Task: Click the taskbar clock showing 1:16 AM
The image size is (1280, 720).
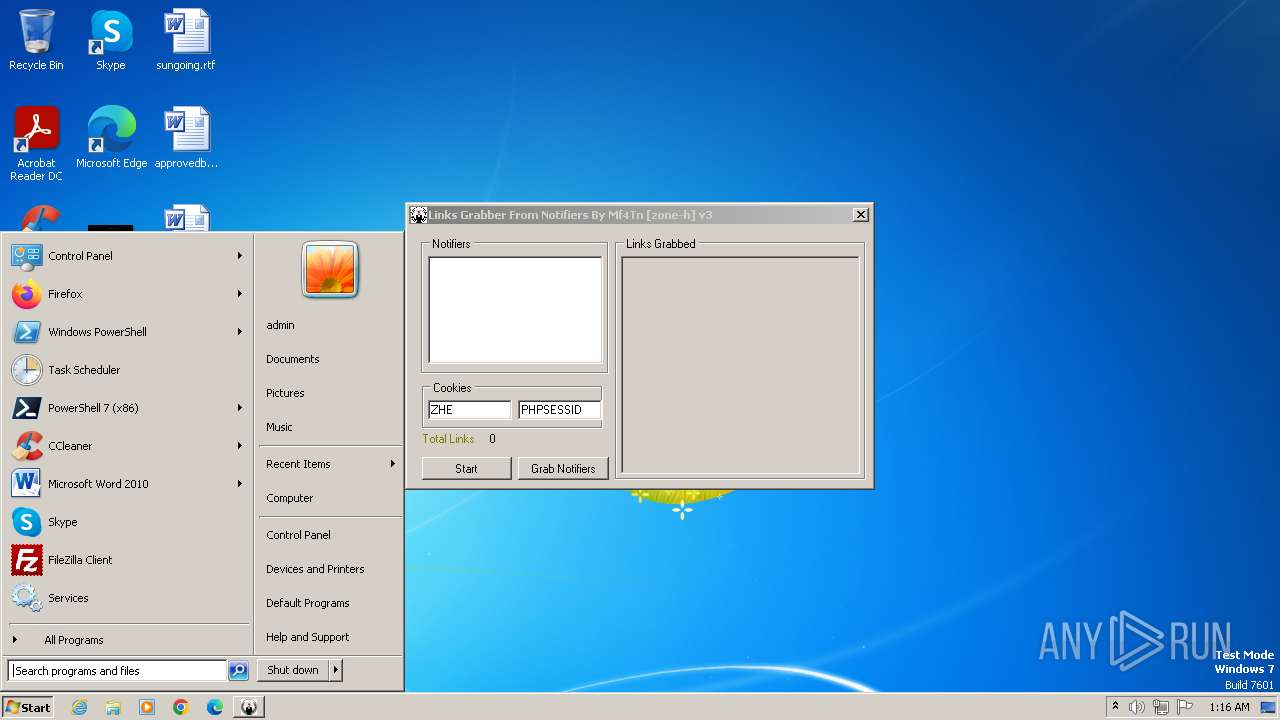Action: [x=1229, y=707]
